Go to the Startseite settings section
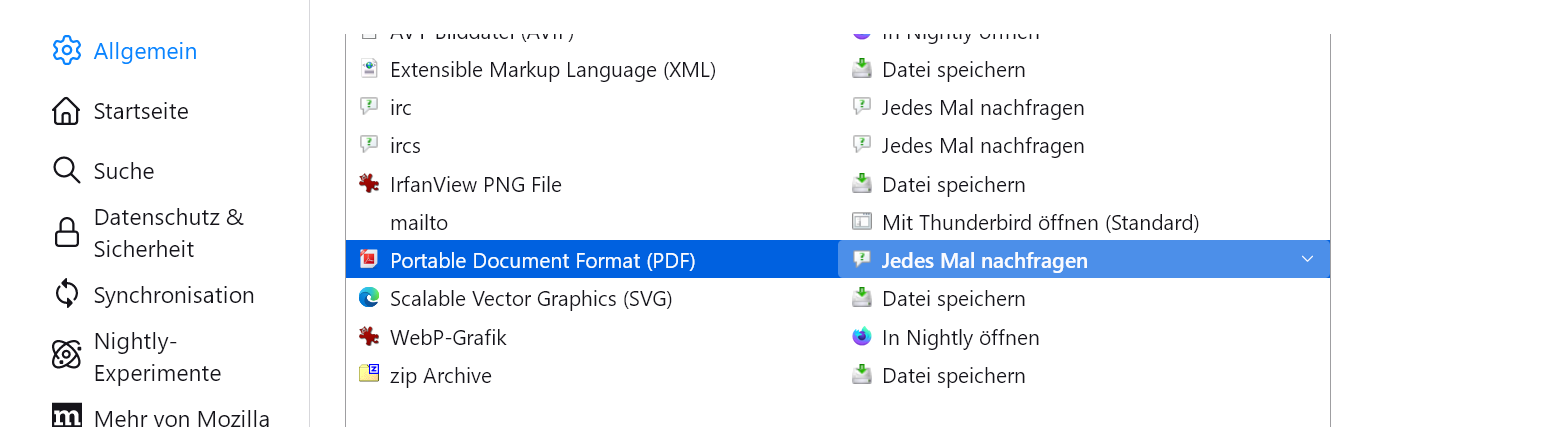Screen dimensions: 1559x427 pyautogui.click(x=141, y=111)
